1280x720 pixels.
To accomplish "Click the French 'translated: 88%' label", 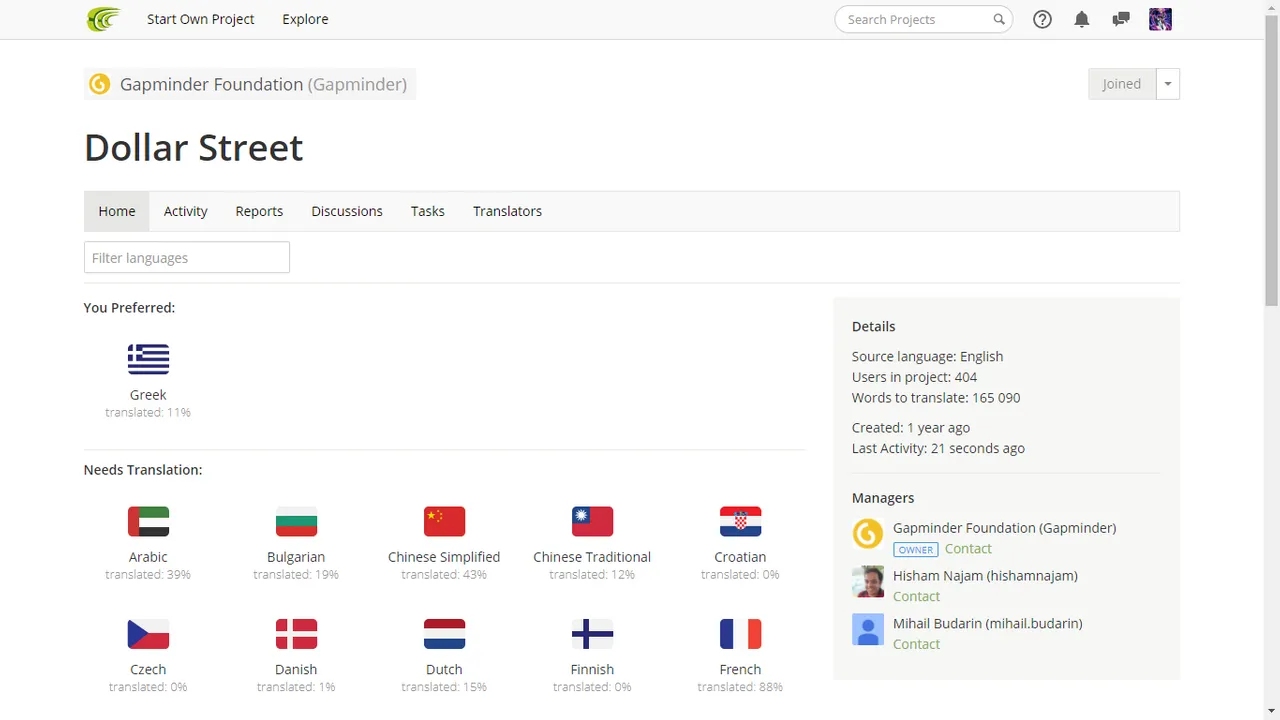I will [x=740, y=687].
